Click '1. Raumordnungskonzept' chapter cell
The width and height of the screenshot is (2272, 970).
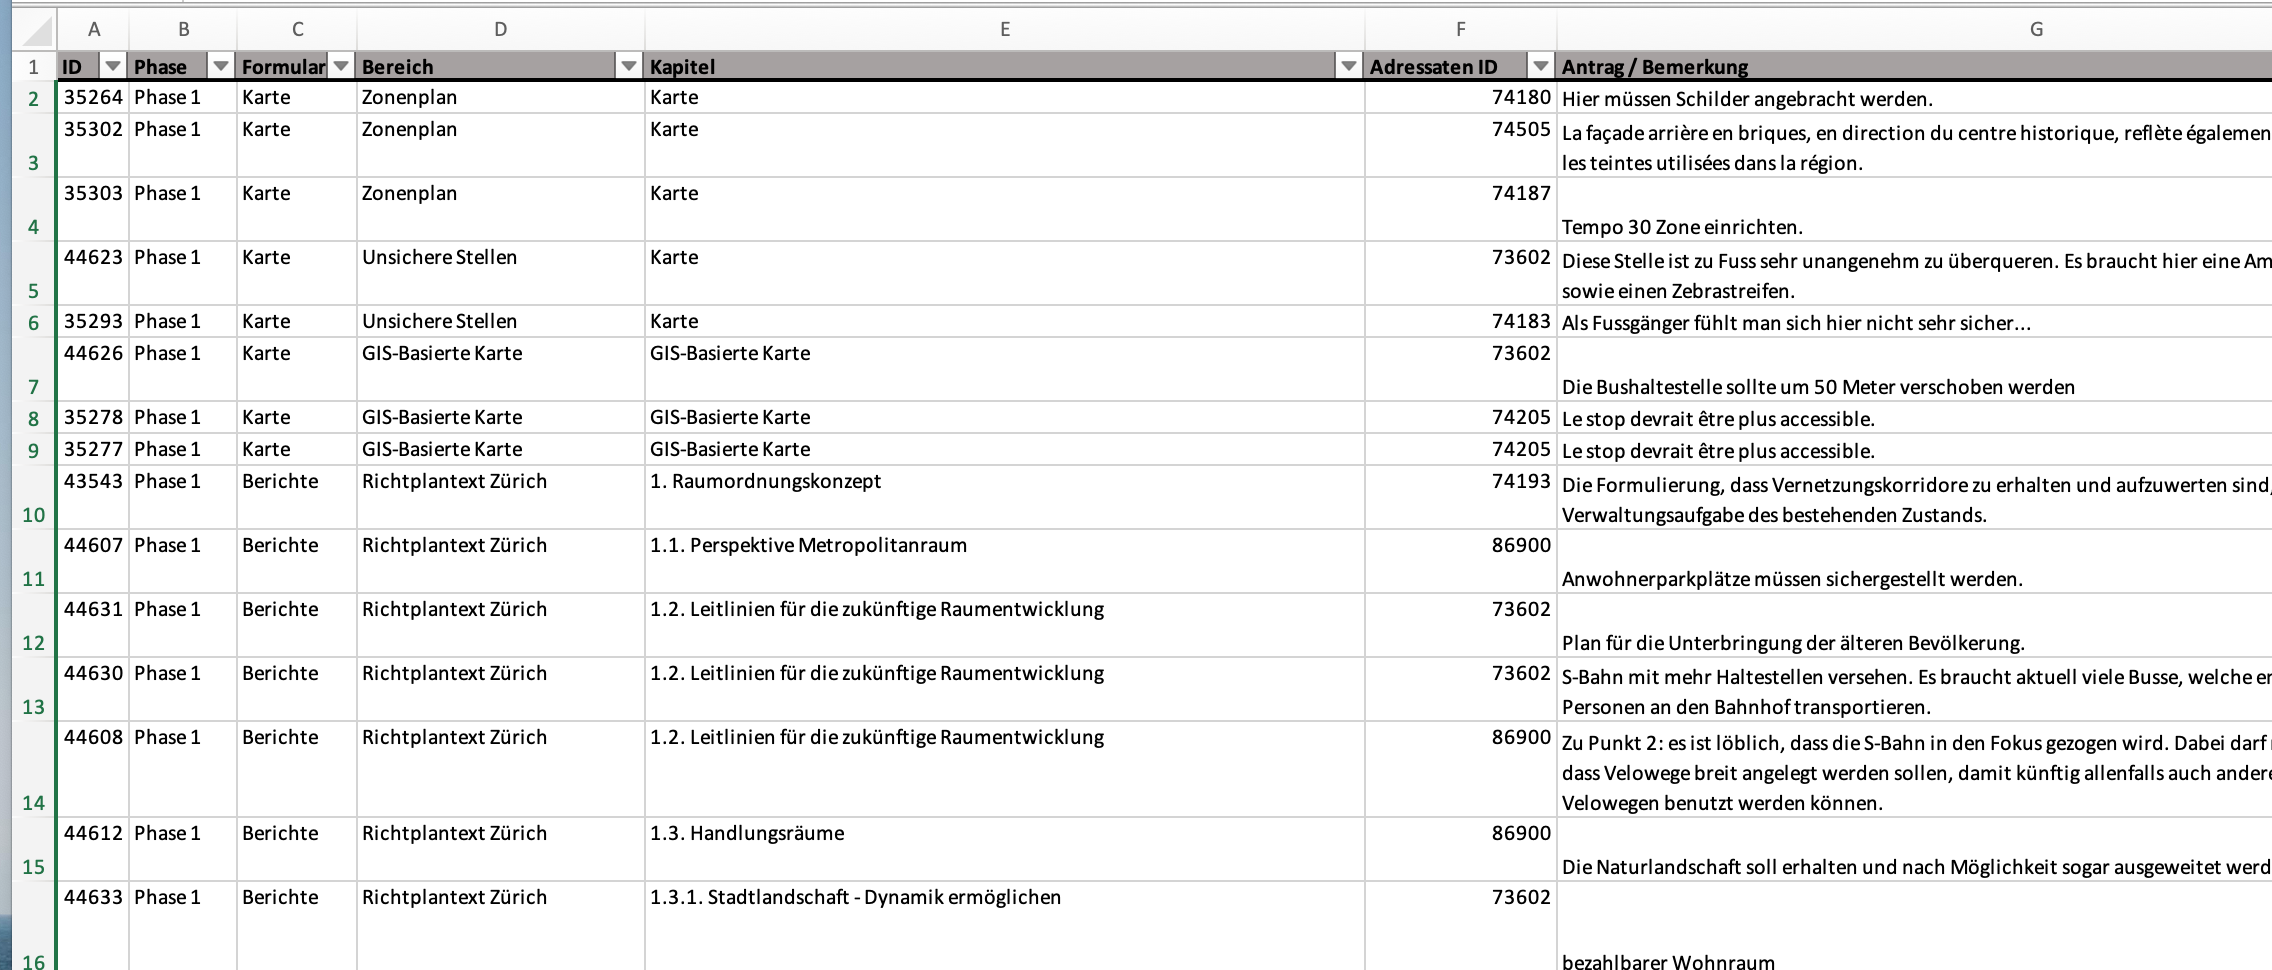[1005, 498]
